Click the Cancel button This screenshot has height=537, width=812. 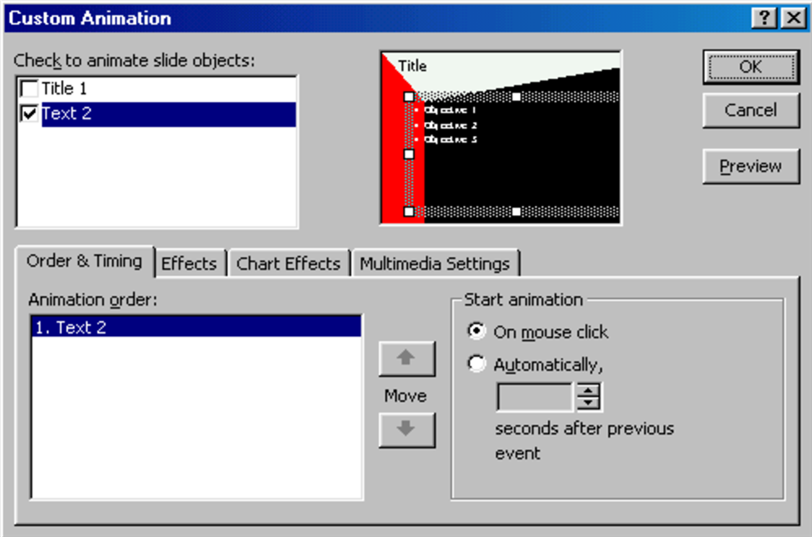pos(750,110)
